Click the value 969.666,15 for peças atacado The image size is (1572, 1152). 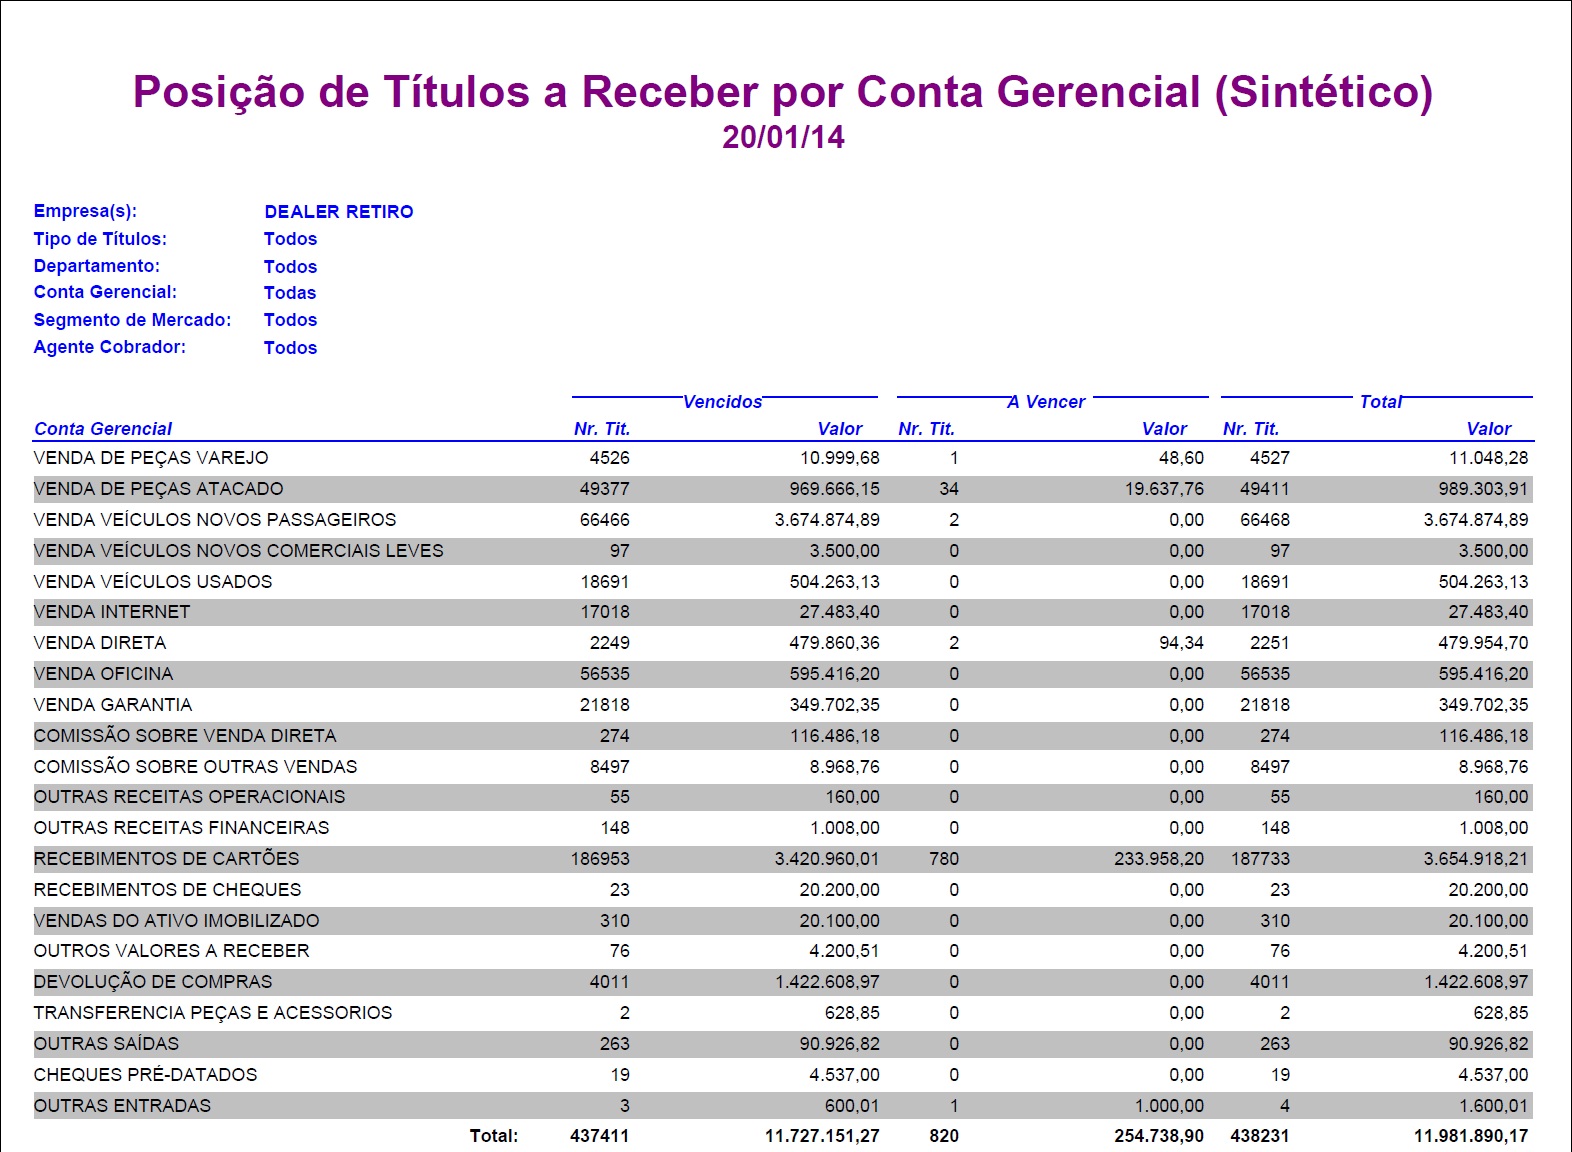click(x=835, y=489)
